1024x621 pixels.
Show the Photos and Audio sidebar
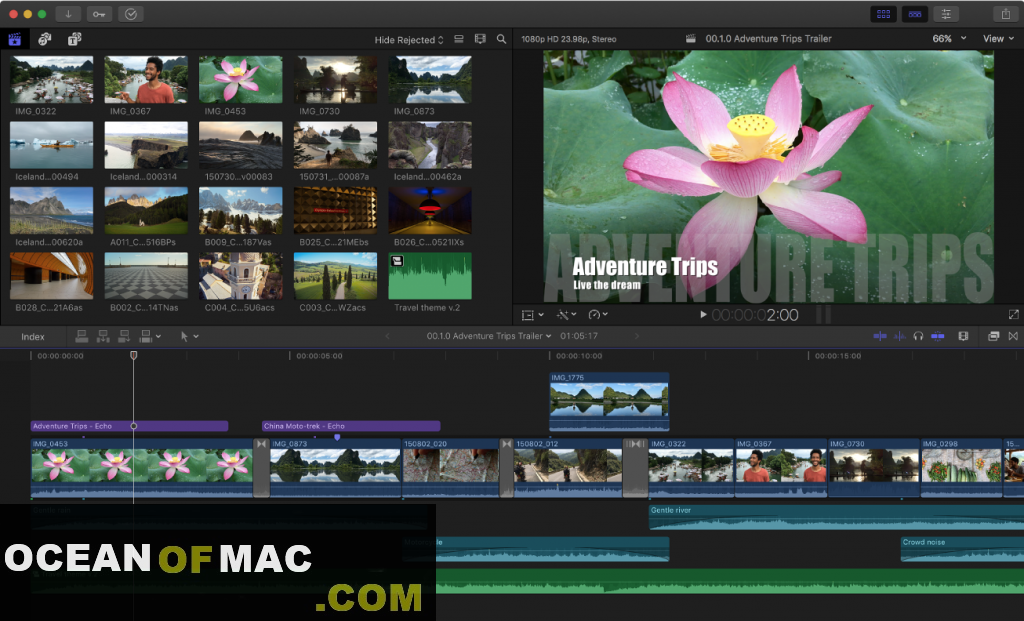45,39
